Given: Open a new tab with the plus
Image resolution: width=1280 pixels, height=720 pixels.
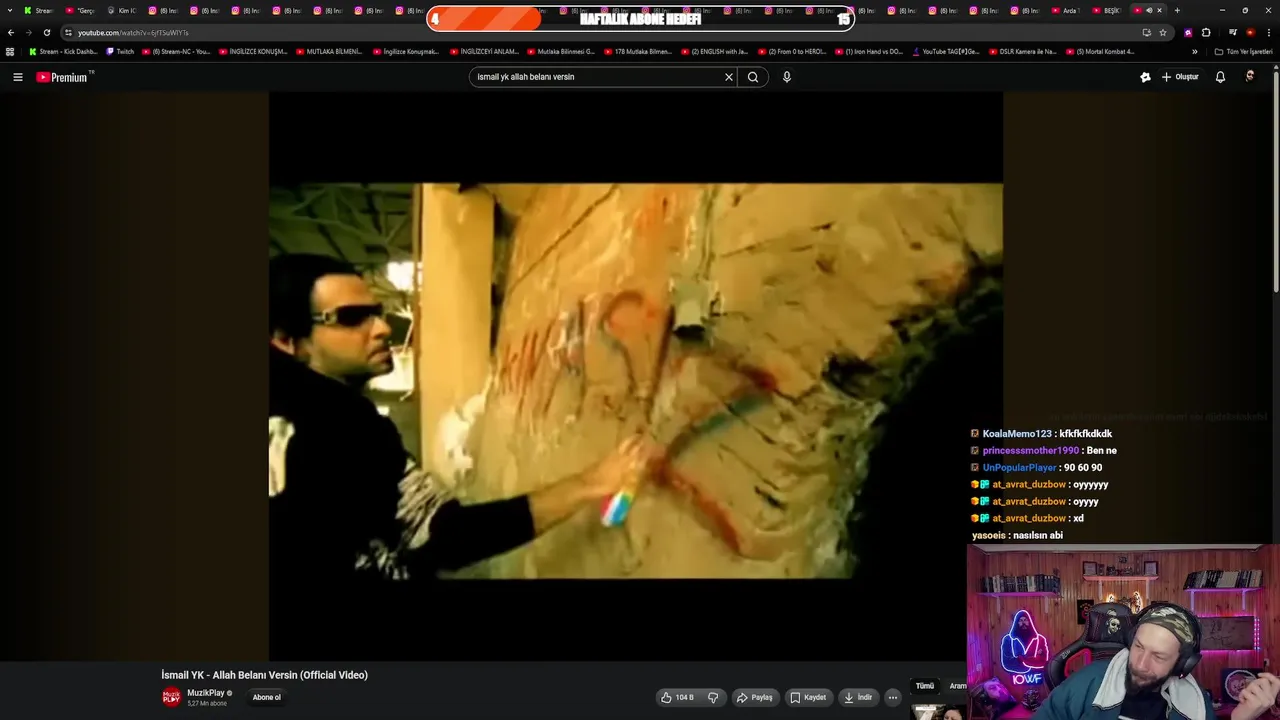Looking at the screenshot, I should pyautogui.click(x=1177, y=10).
